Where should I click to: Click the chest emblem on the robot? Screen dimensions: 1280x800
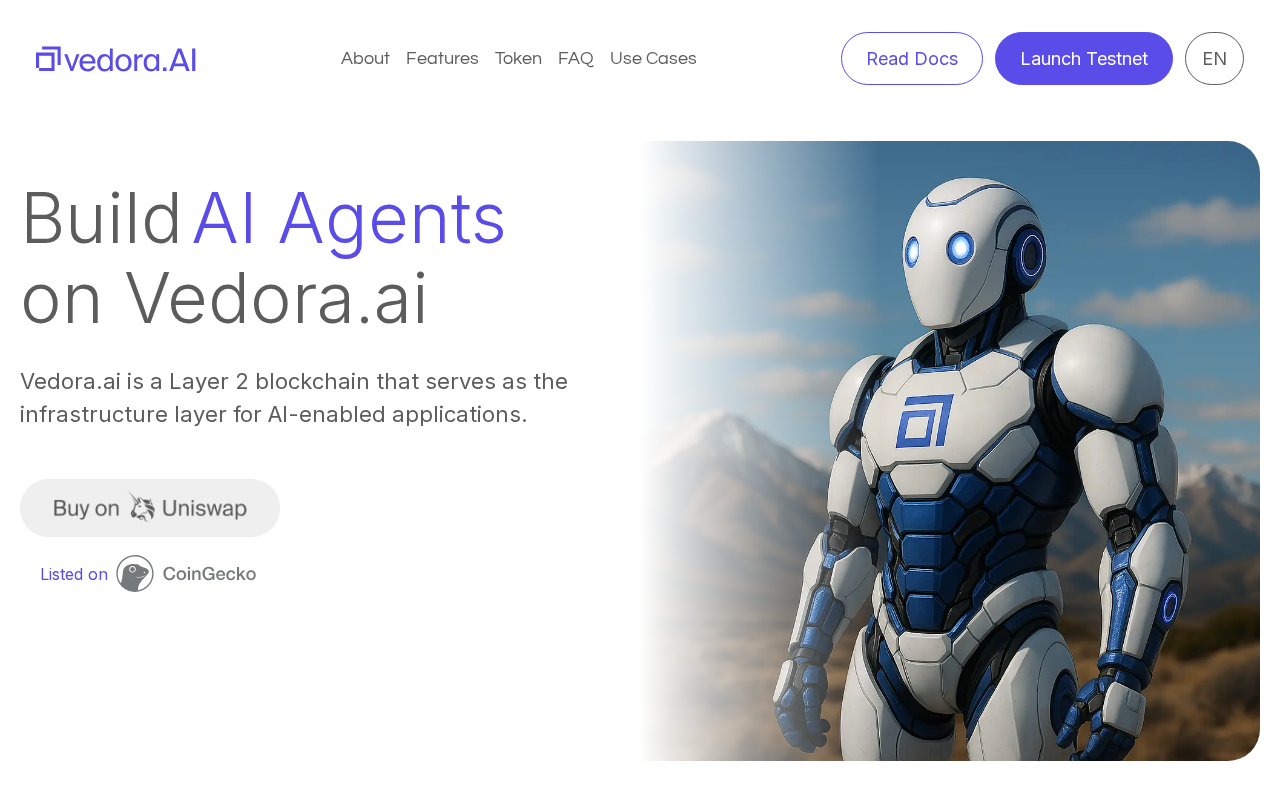coord(924,420)
